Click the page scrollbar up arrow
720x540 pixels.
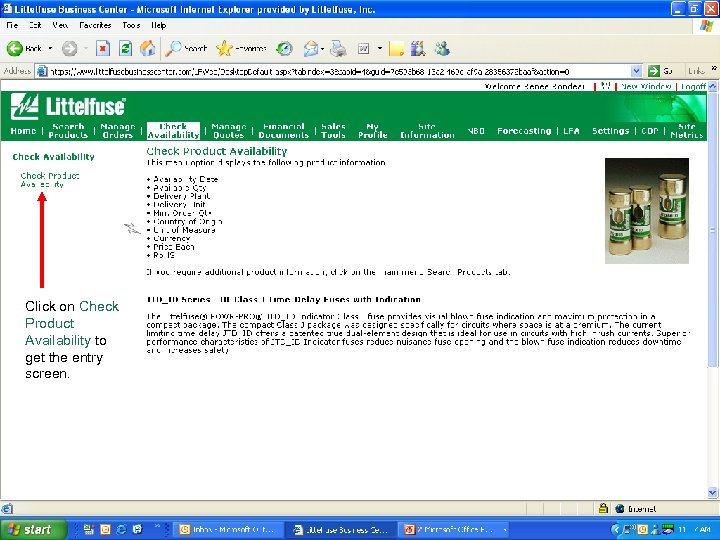(x=712, y=86)
